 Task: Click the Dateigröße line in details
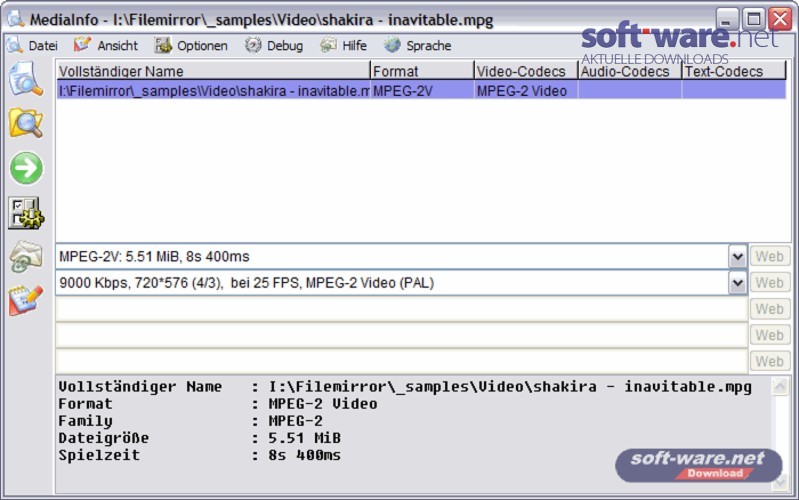[199, 438]
